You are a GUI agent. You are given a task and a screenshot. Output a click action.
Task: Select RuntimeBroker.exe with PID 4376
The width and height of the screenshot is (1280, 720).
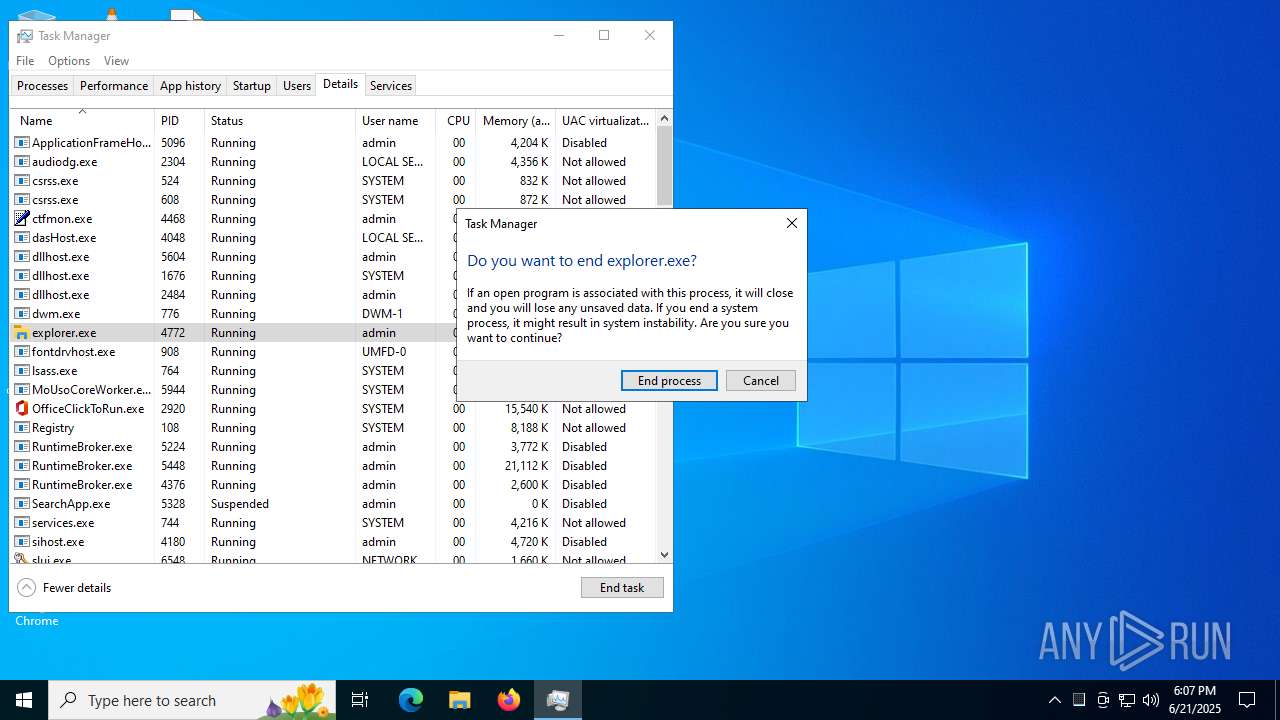[x=333, y=485]
